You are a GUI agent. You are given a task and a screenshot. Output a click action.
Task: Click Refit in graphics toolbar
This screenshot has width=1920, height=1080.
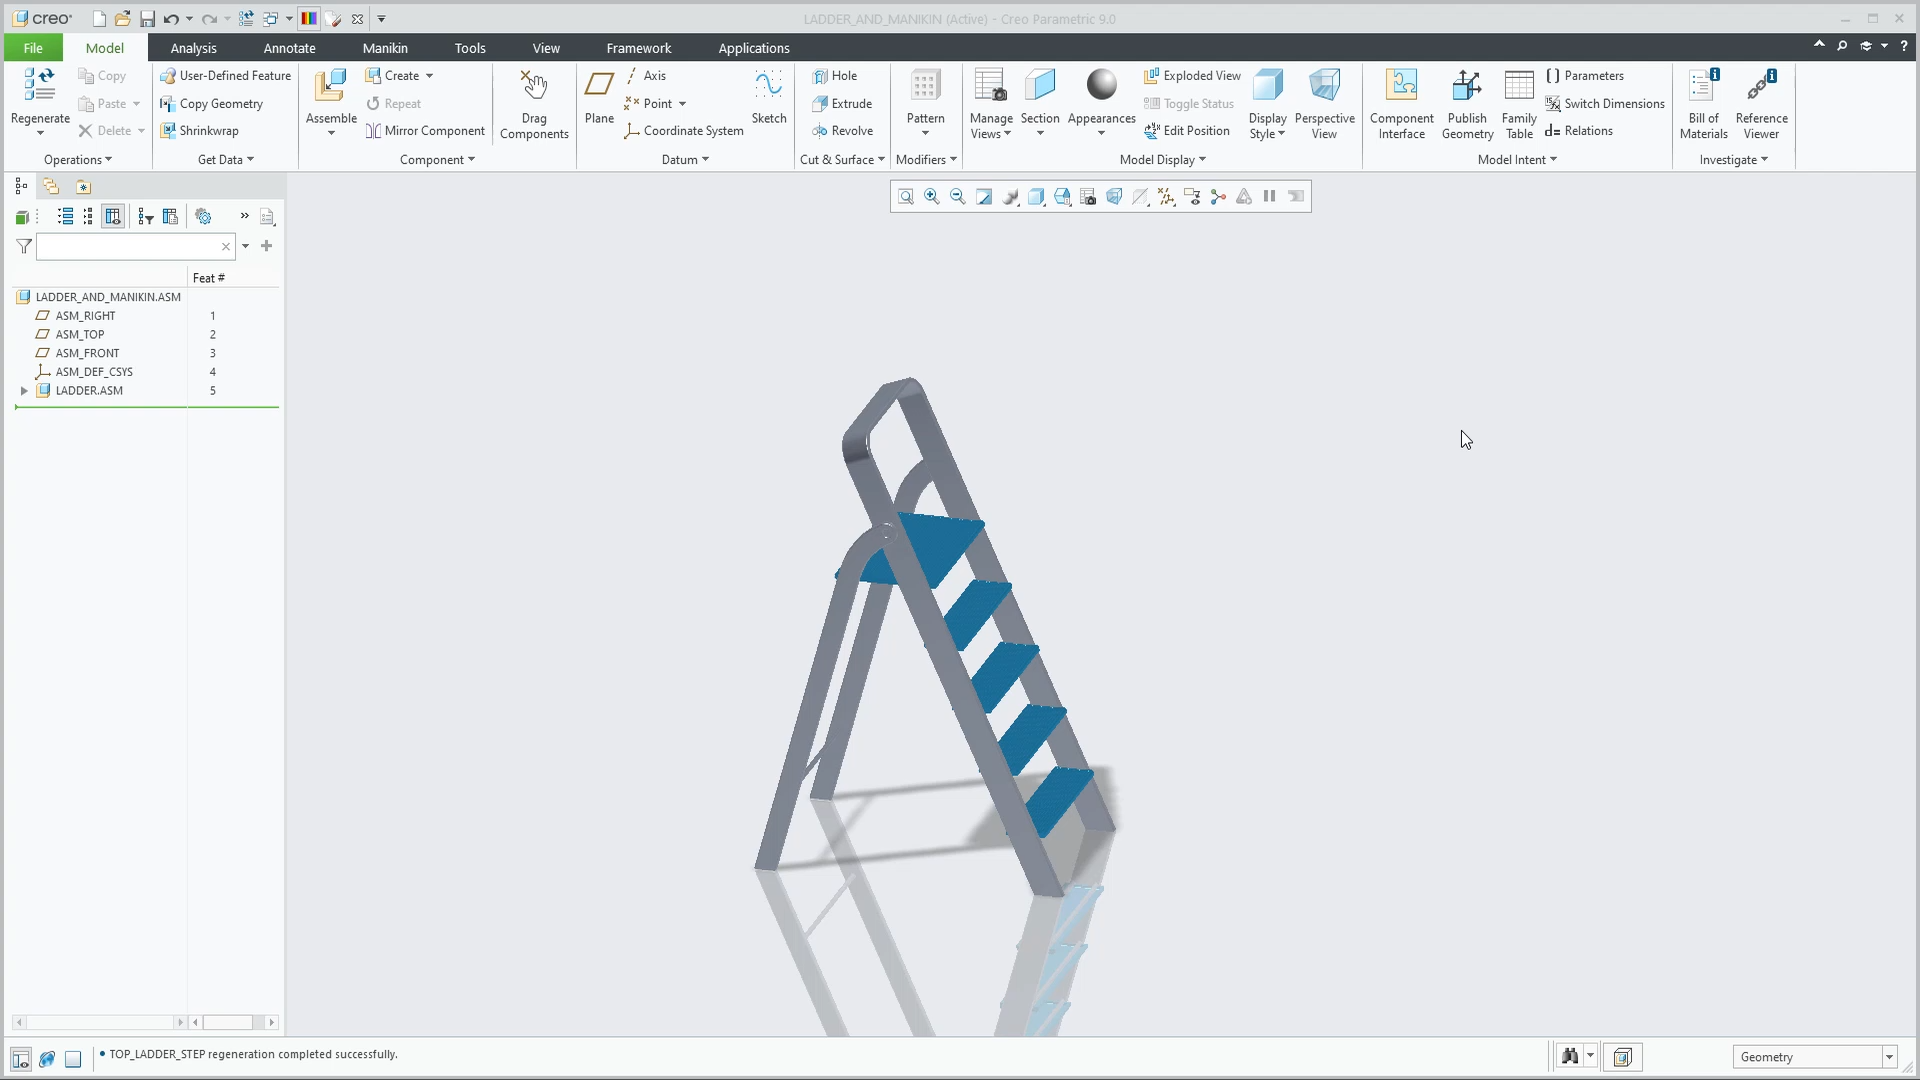[x=906, y=197]
